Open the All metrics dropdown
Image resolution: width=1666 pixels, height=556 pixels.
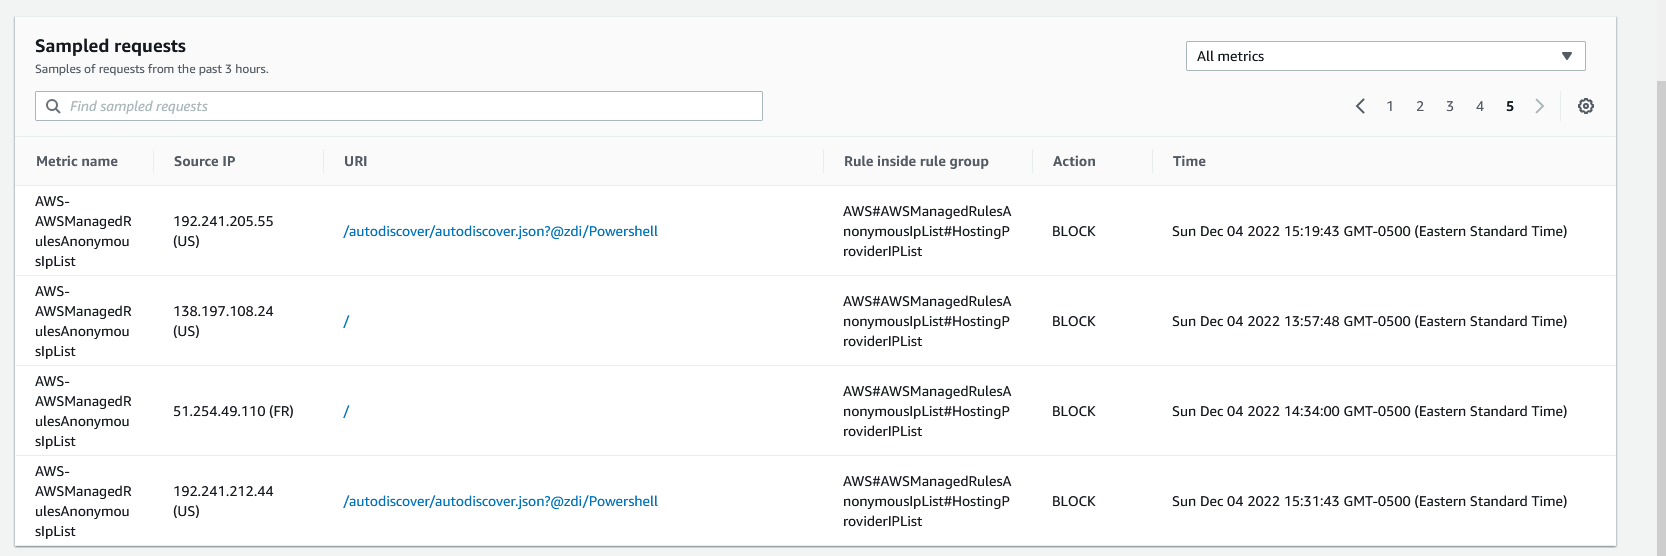(1384, 56)
